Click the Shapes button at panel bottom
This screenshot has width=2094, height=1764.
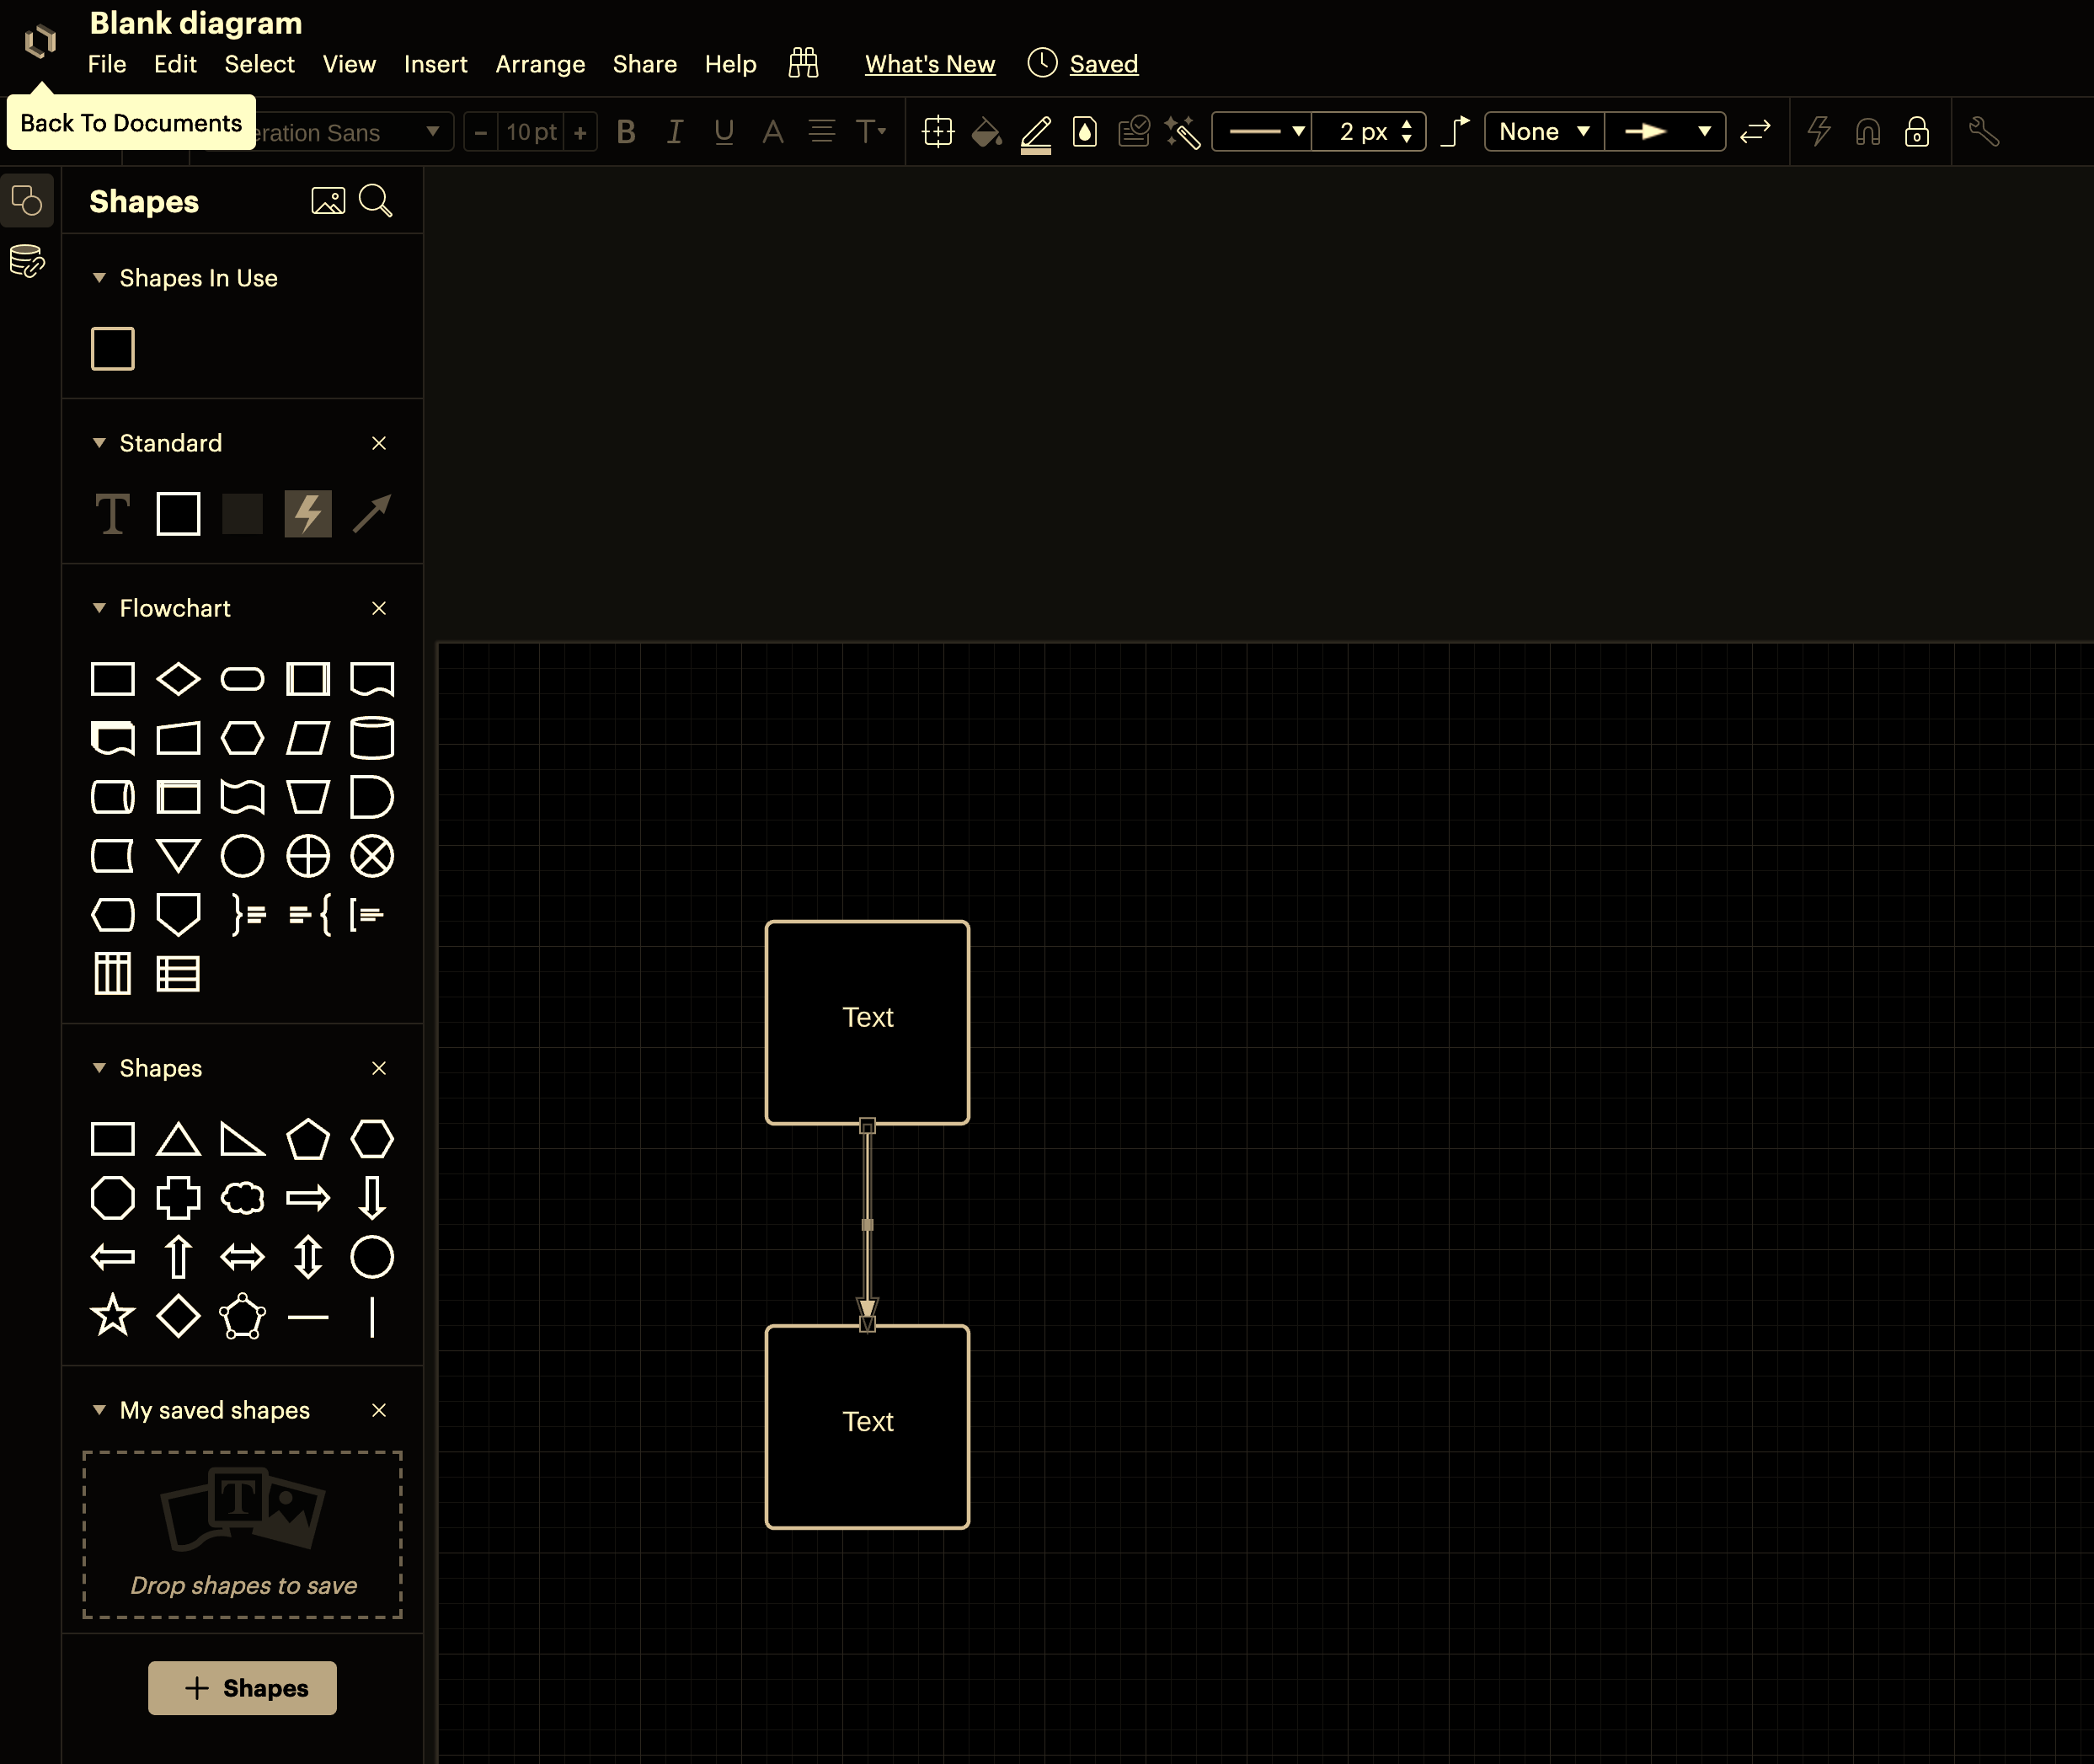[242, 1688]
